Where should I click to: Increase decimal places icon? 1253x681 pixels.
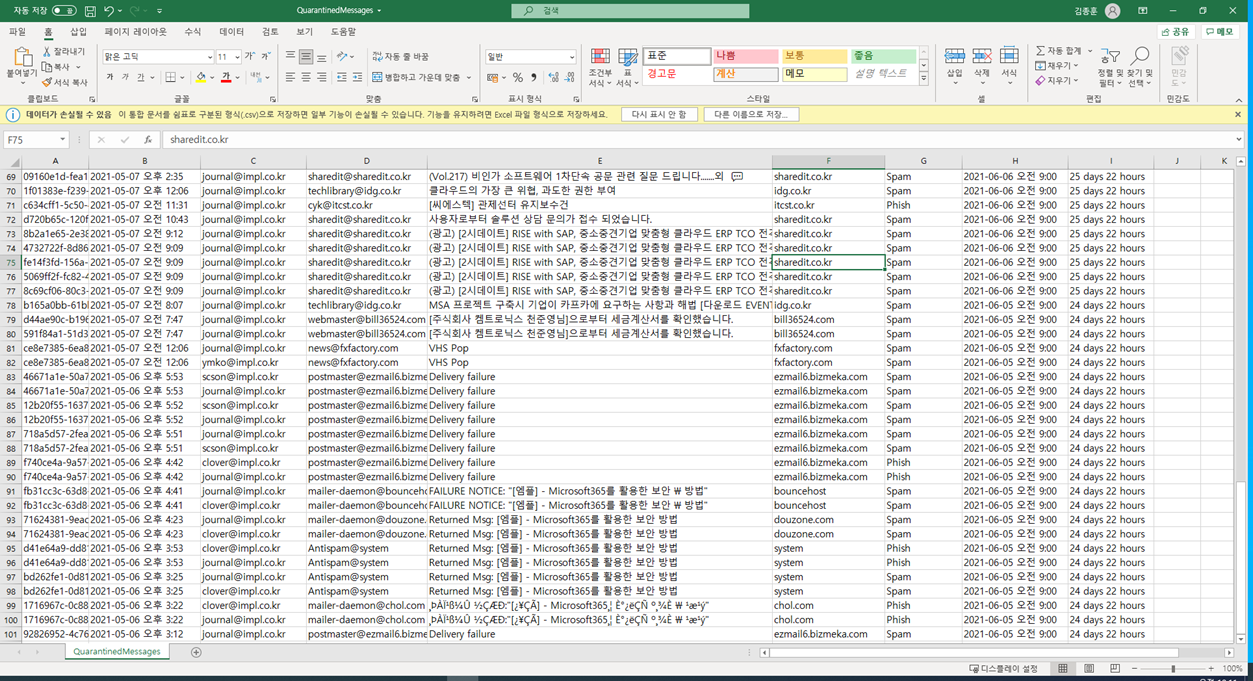point(552,77)
